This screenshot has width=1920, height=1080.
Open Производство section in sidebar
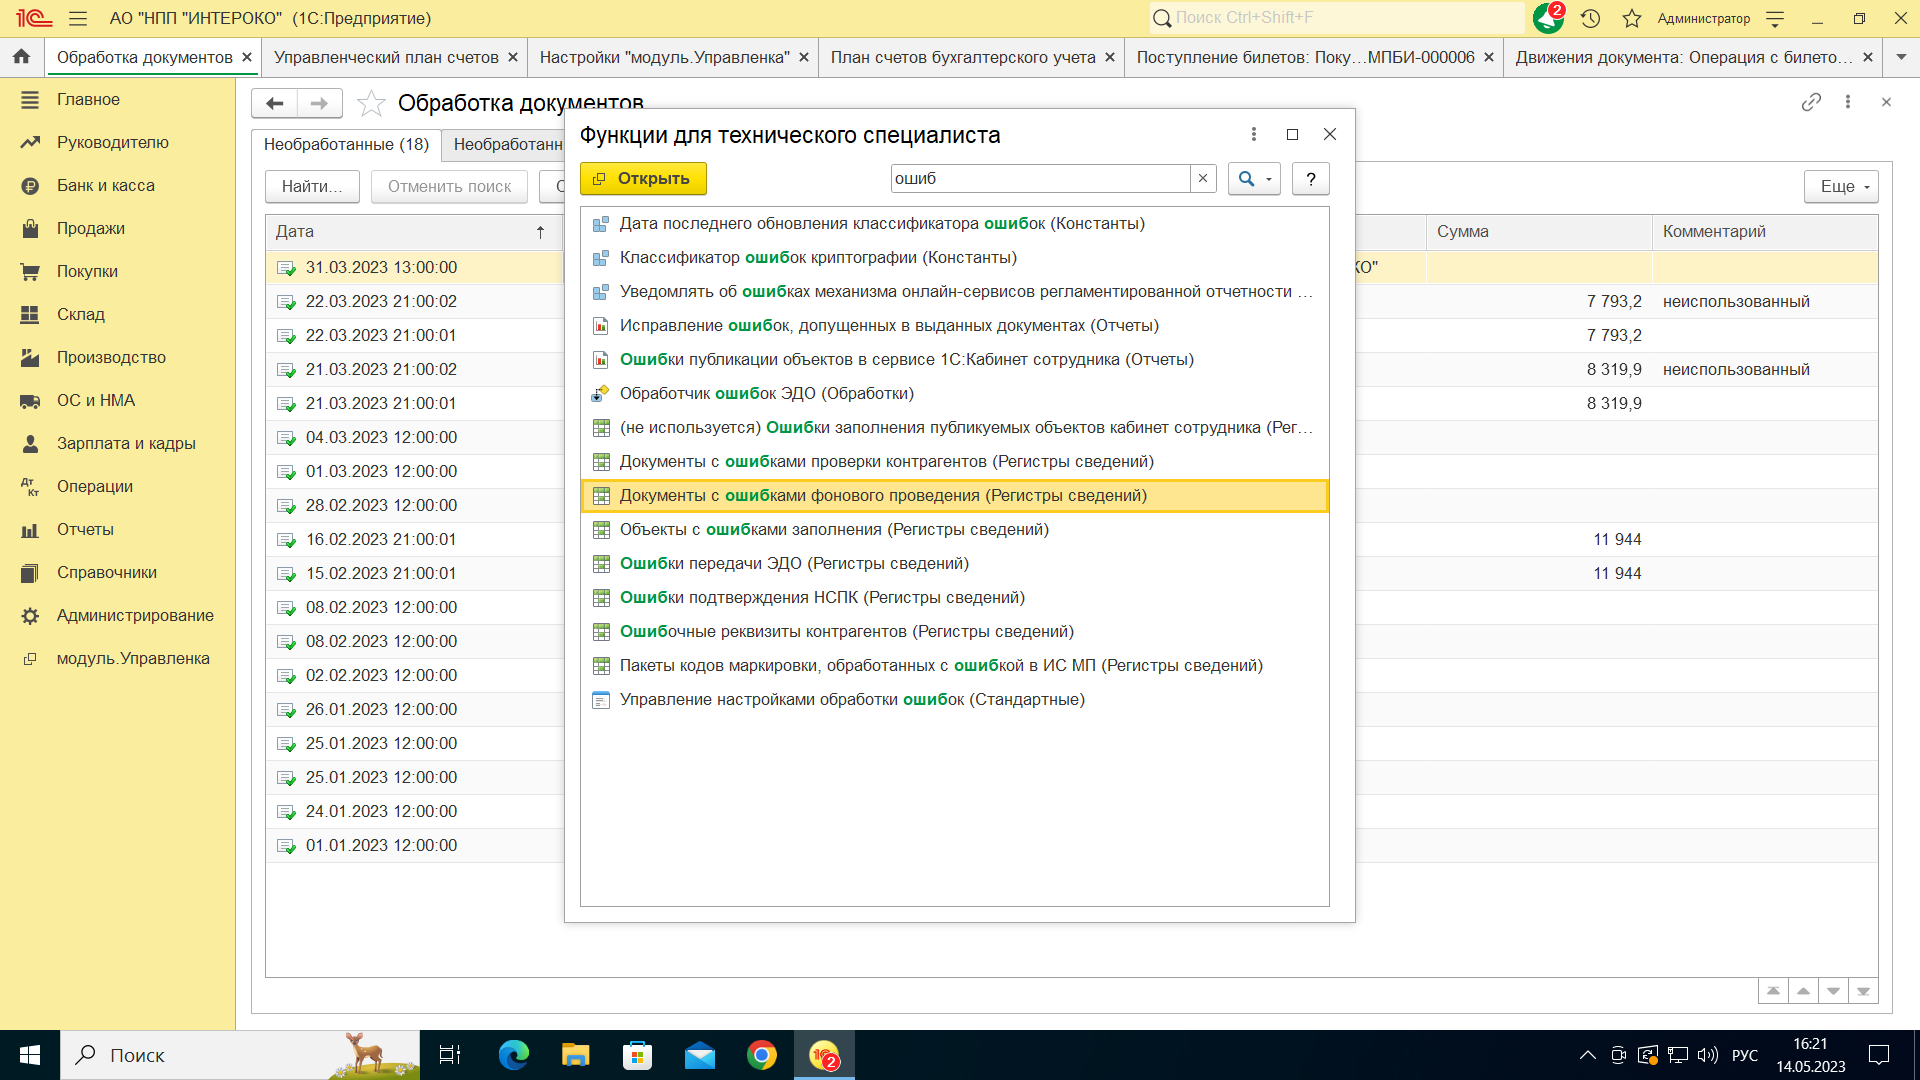[x=112, y=357]
